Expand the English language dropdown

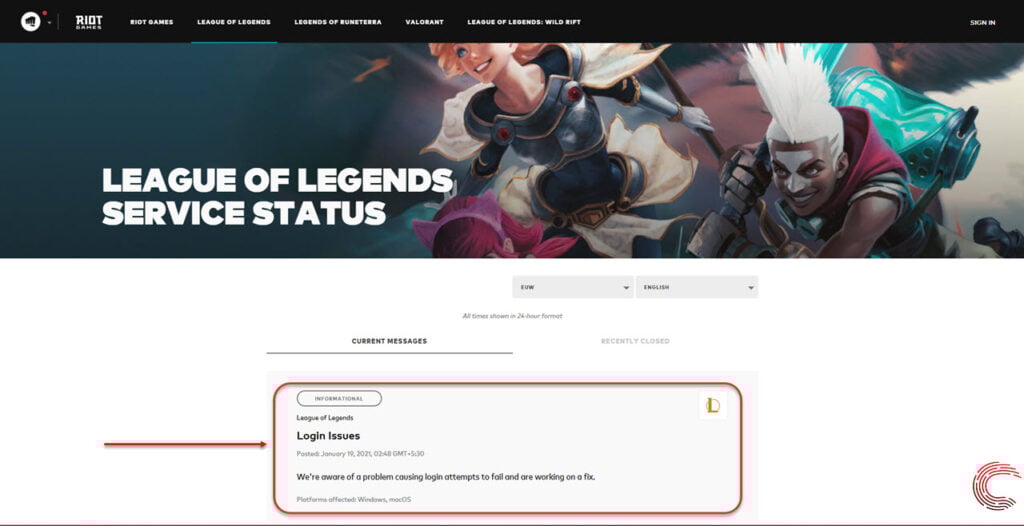coord(697,287)
